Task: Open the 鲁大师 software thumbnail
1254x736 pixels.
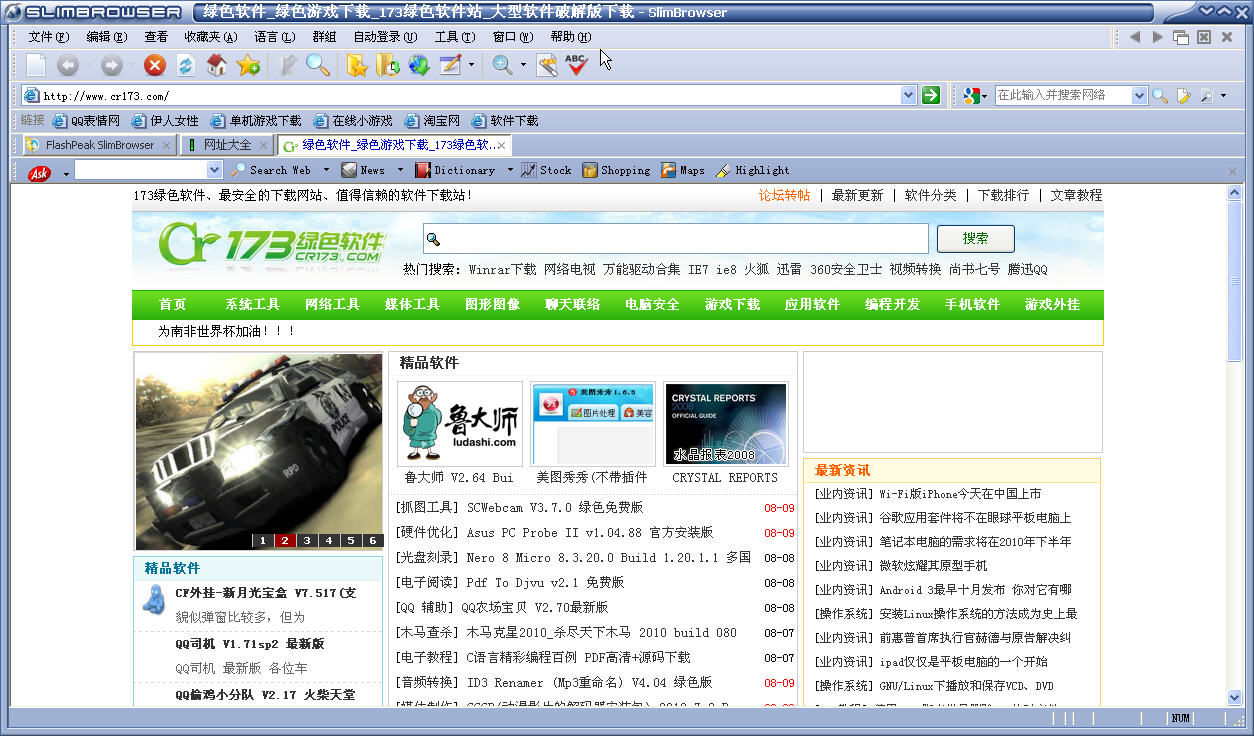Action: [460, 424]
